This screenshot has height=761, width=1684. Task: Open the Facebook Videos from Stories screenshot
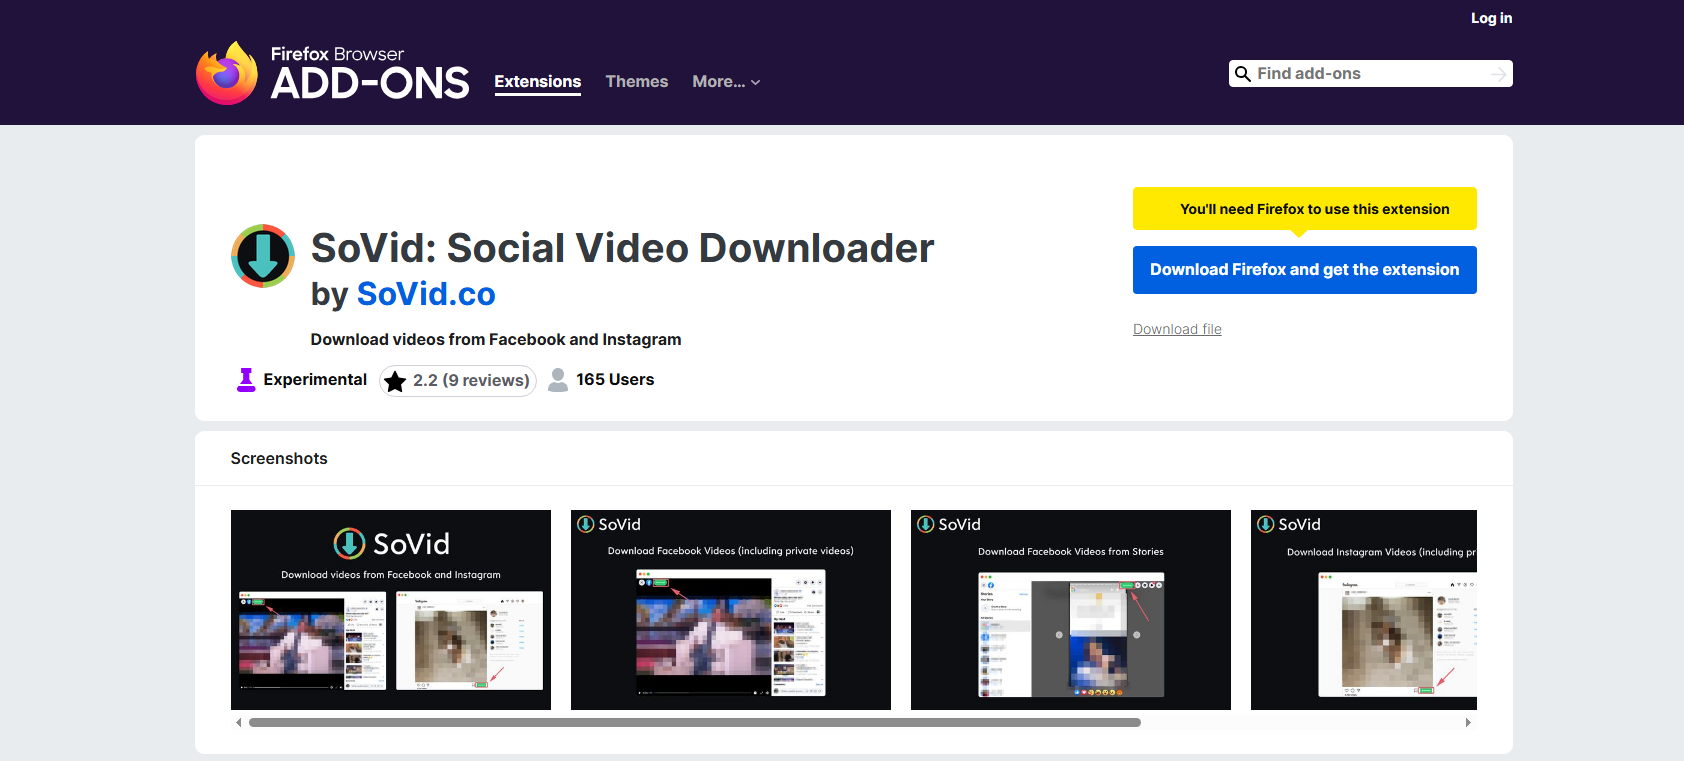1070,610
